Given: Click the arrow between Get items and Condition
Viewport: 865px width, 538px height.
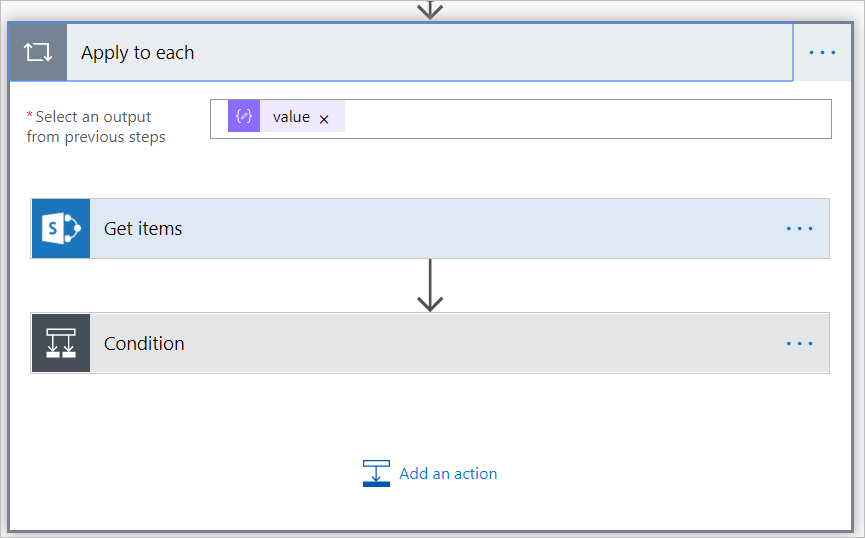Looking at the screenshot, I should tap(430, 286).
